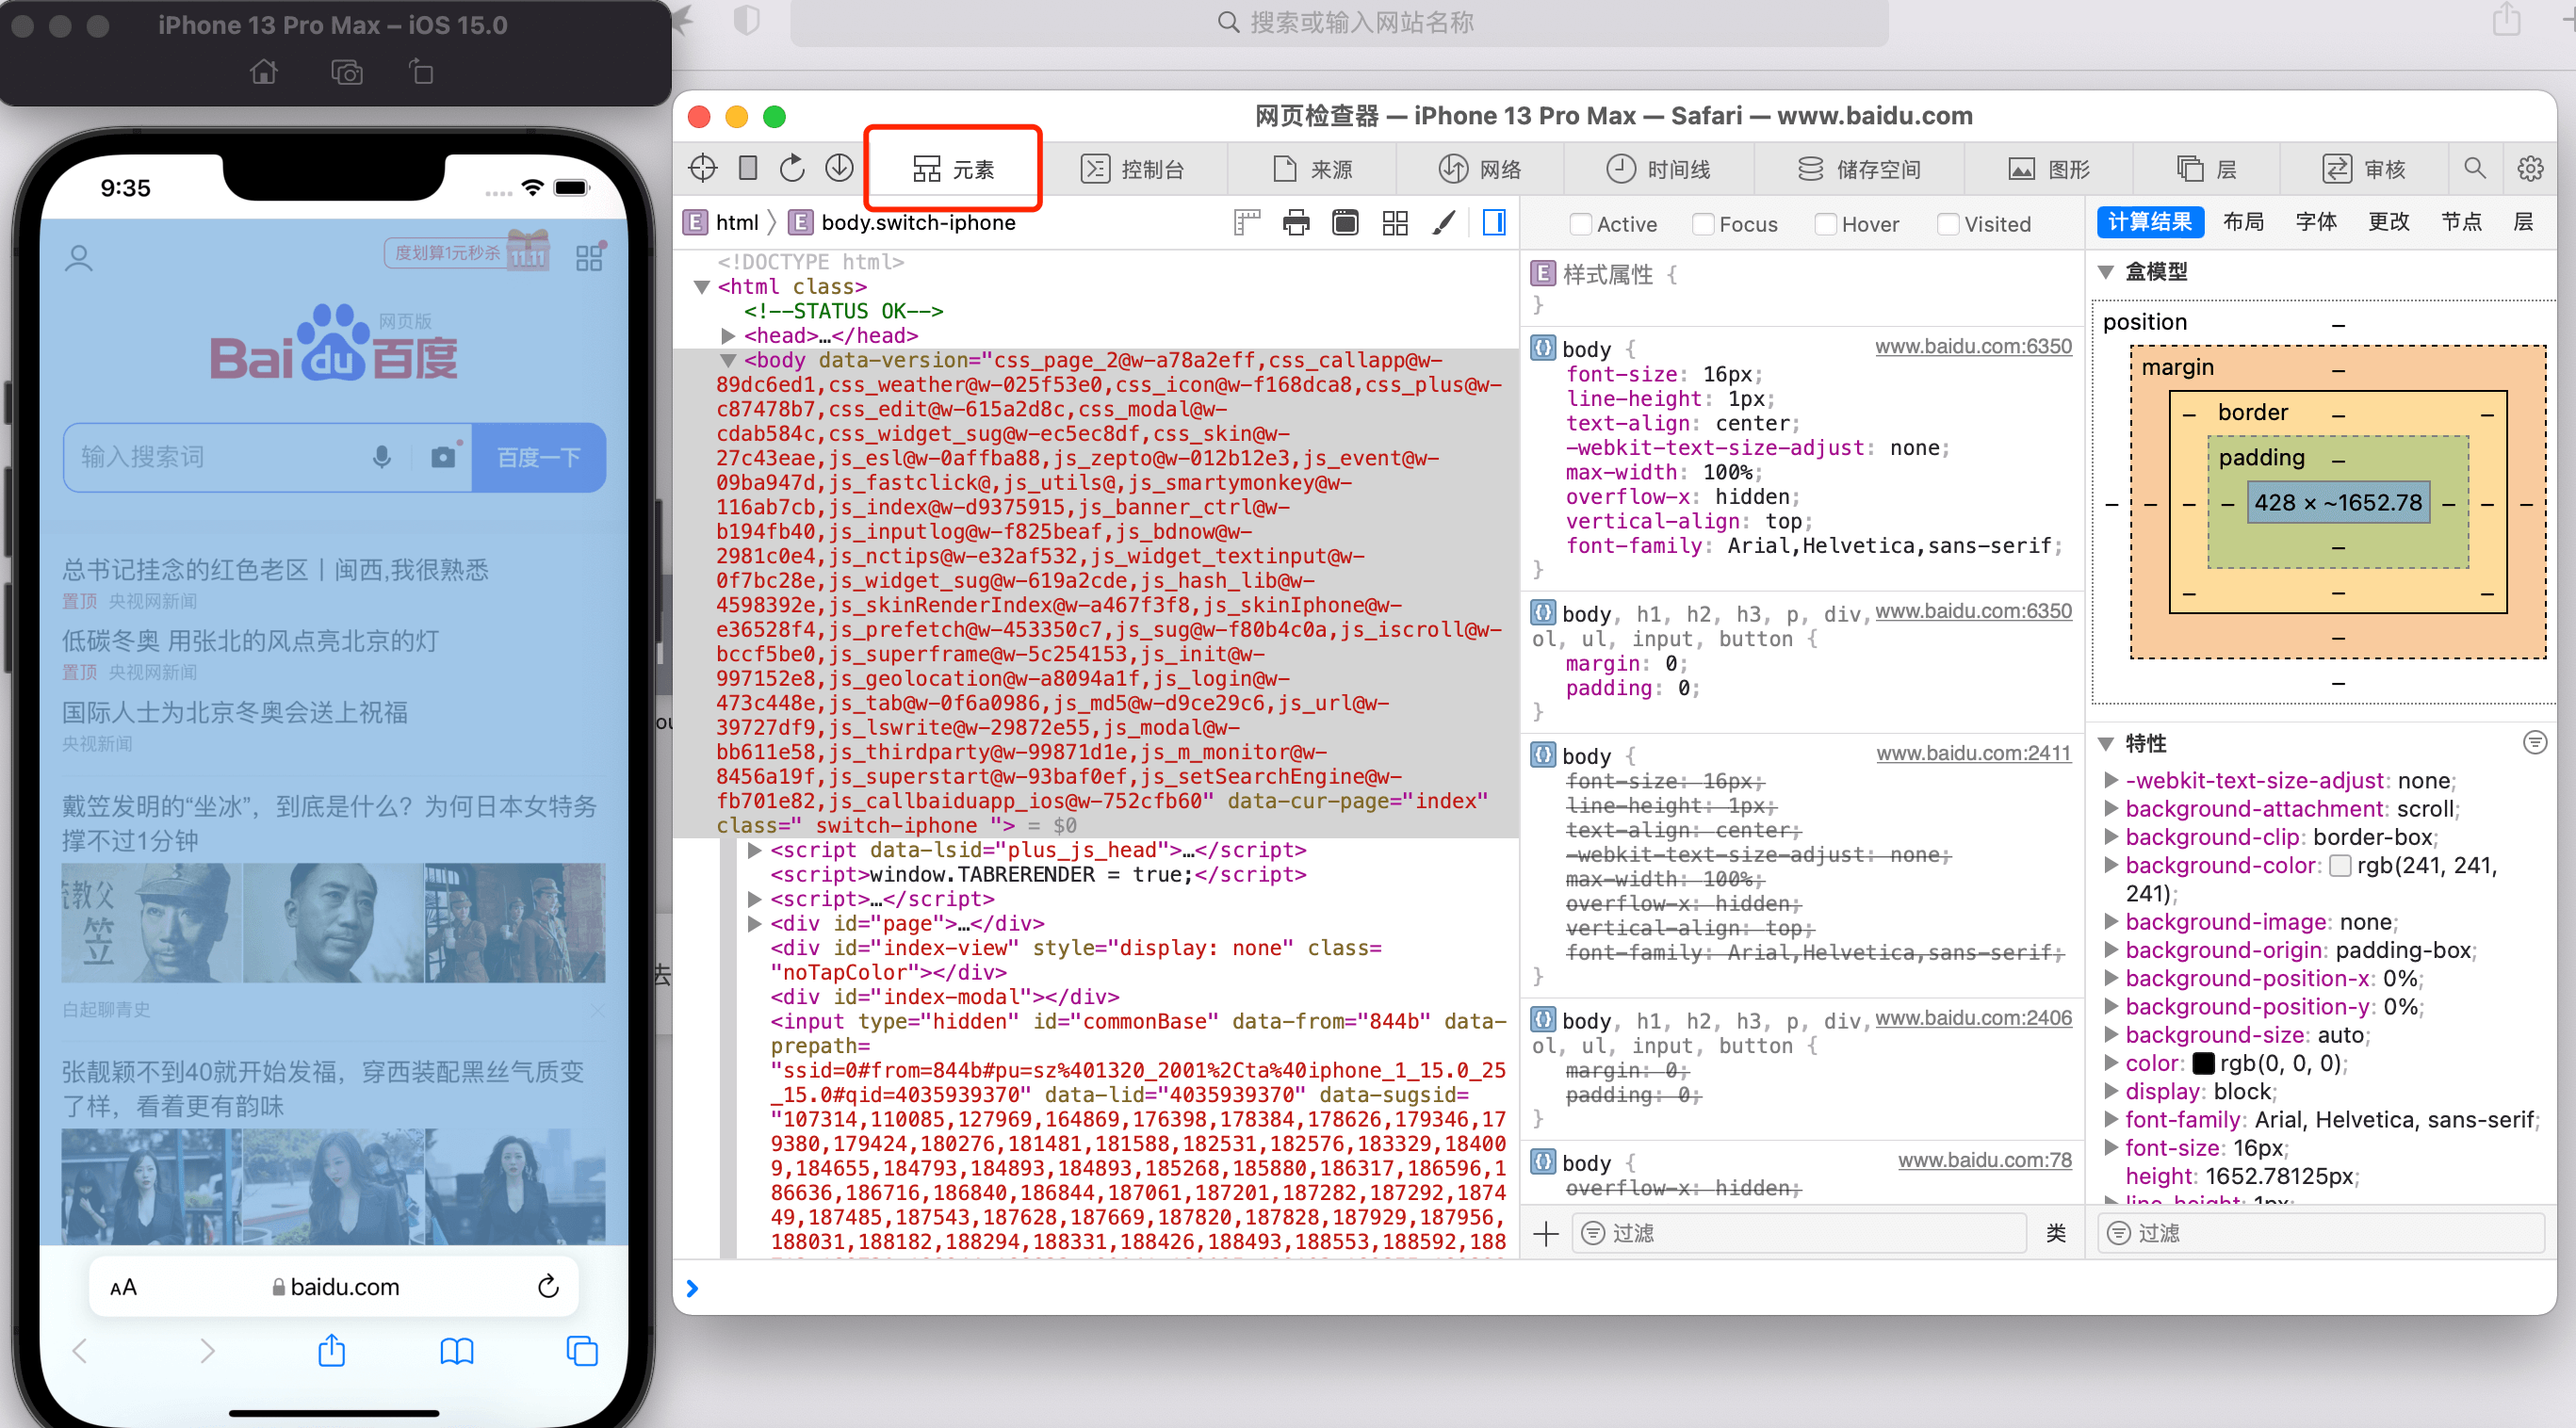Image resolution: width=2576 pixels, height=1428 pixels.
Task: Switch to the 时间线 tab
Action: coord(1659,169)
